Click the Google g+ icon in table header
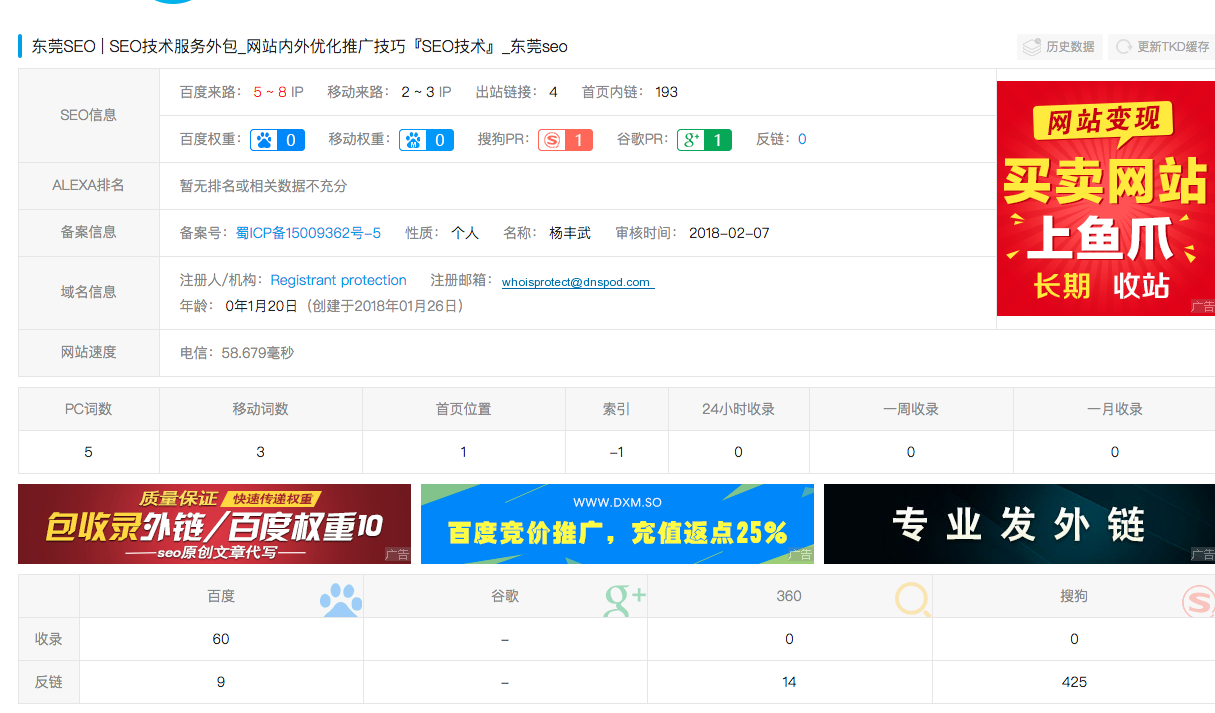The image size is (1215, 713). click(625, 600)
